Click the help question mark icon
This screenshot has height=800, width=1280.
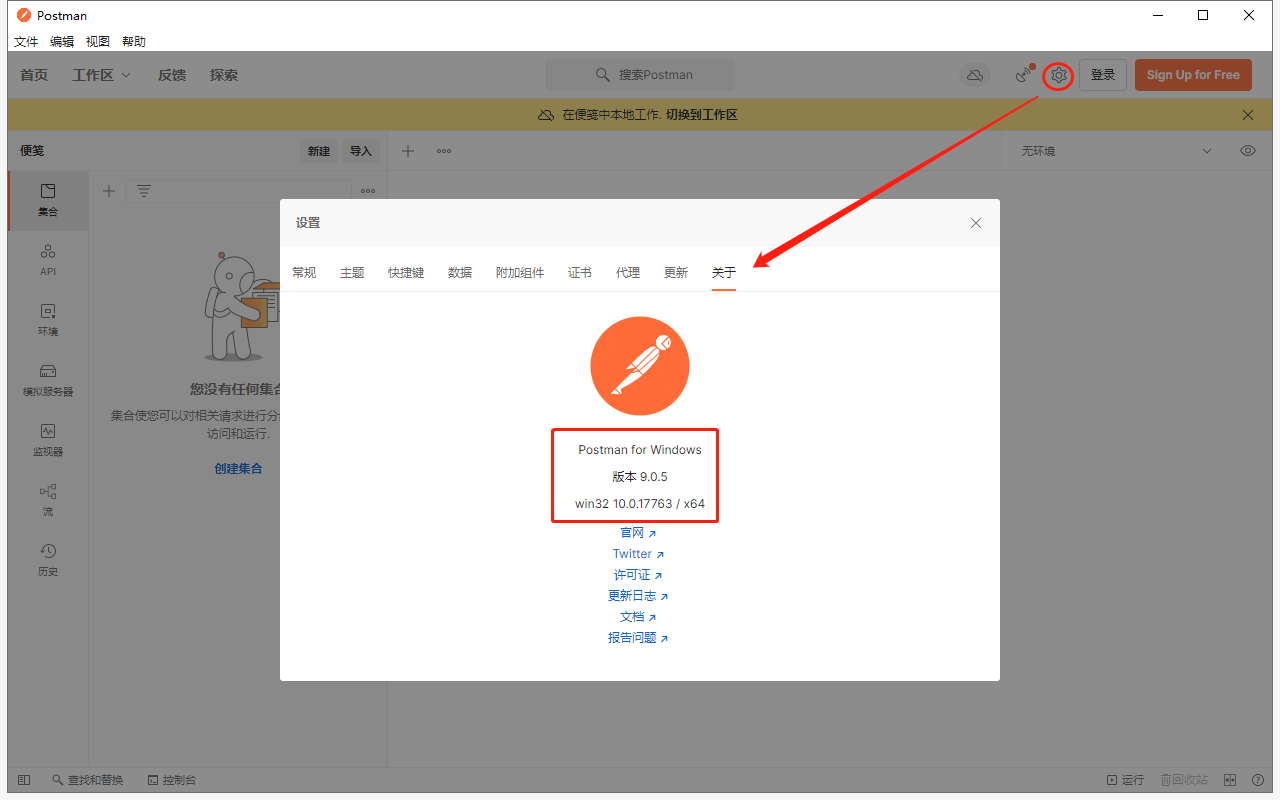point(1257,780)
